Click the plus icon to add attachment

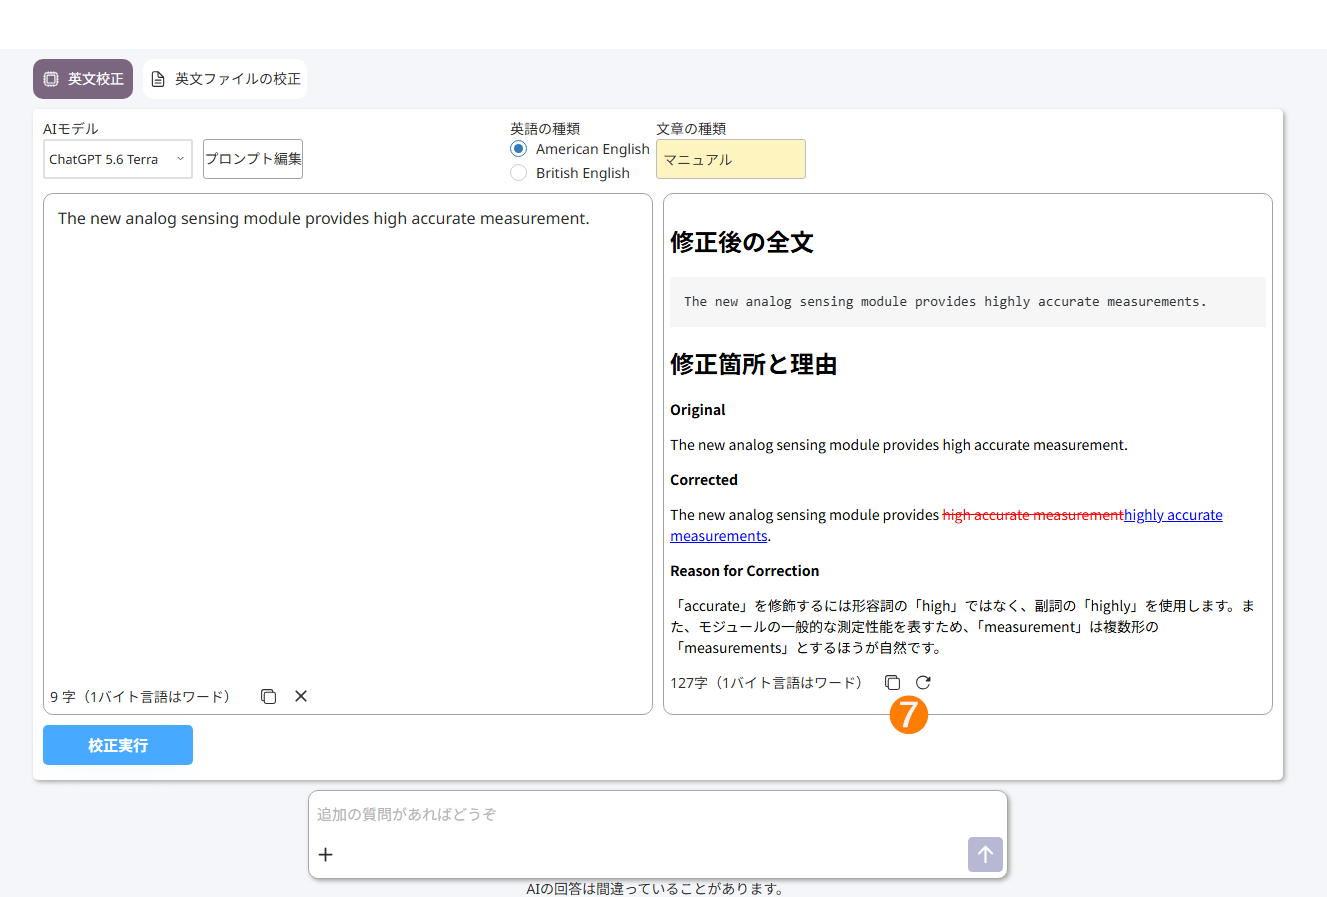point(325,854)
